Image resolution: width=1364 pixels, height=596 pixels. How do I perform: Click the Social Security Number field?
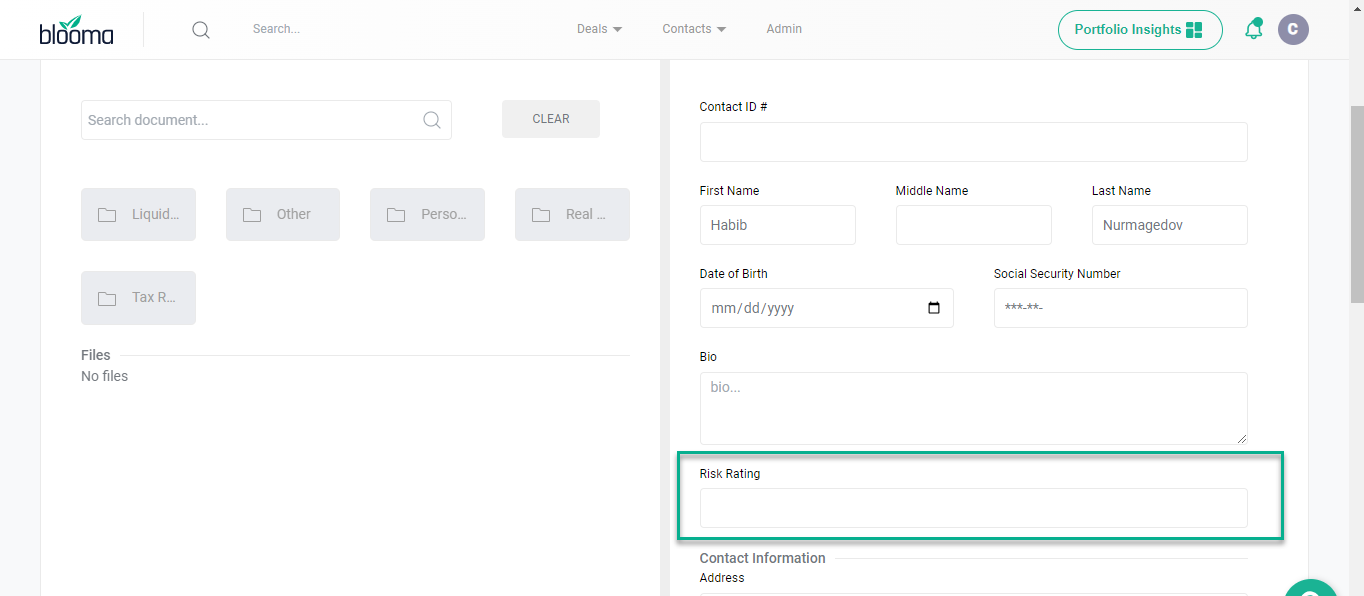[x=1120, y=308]
